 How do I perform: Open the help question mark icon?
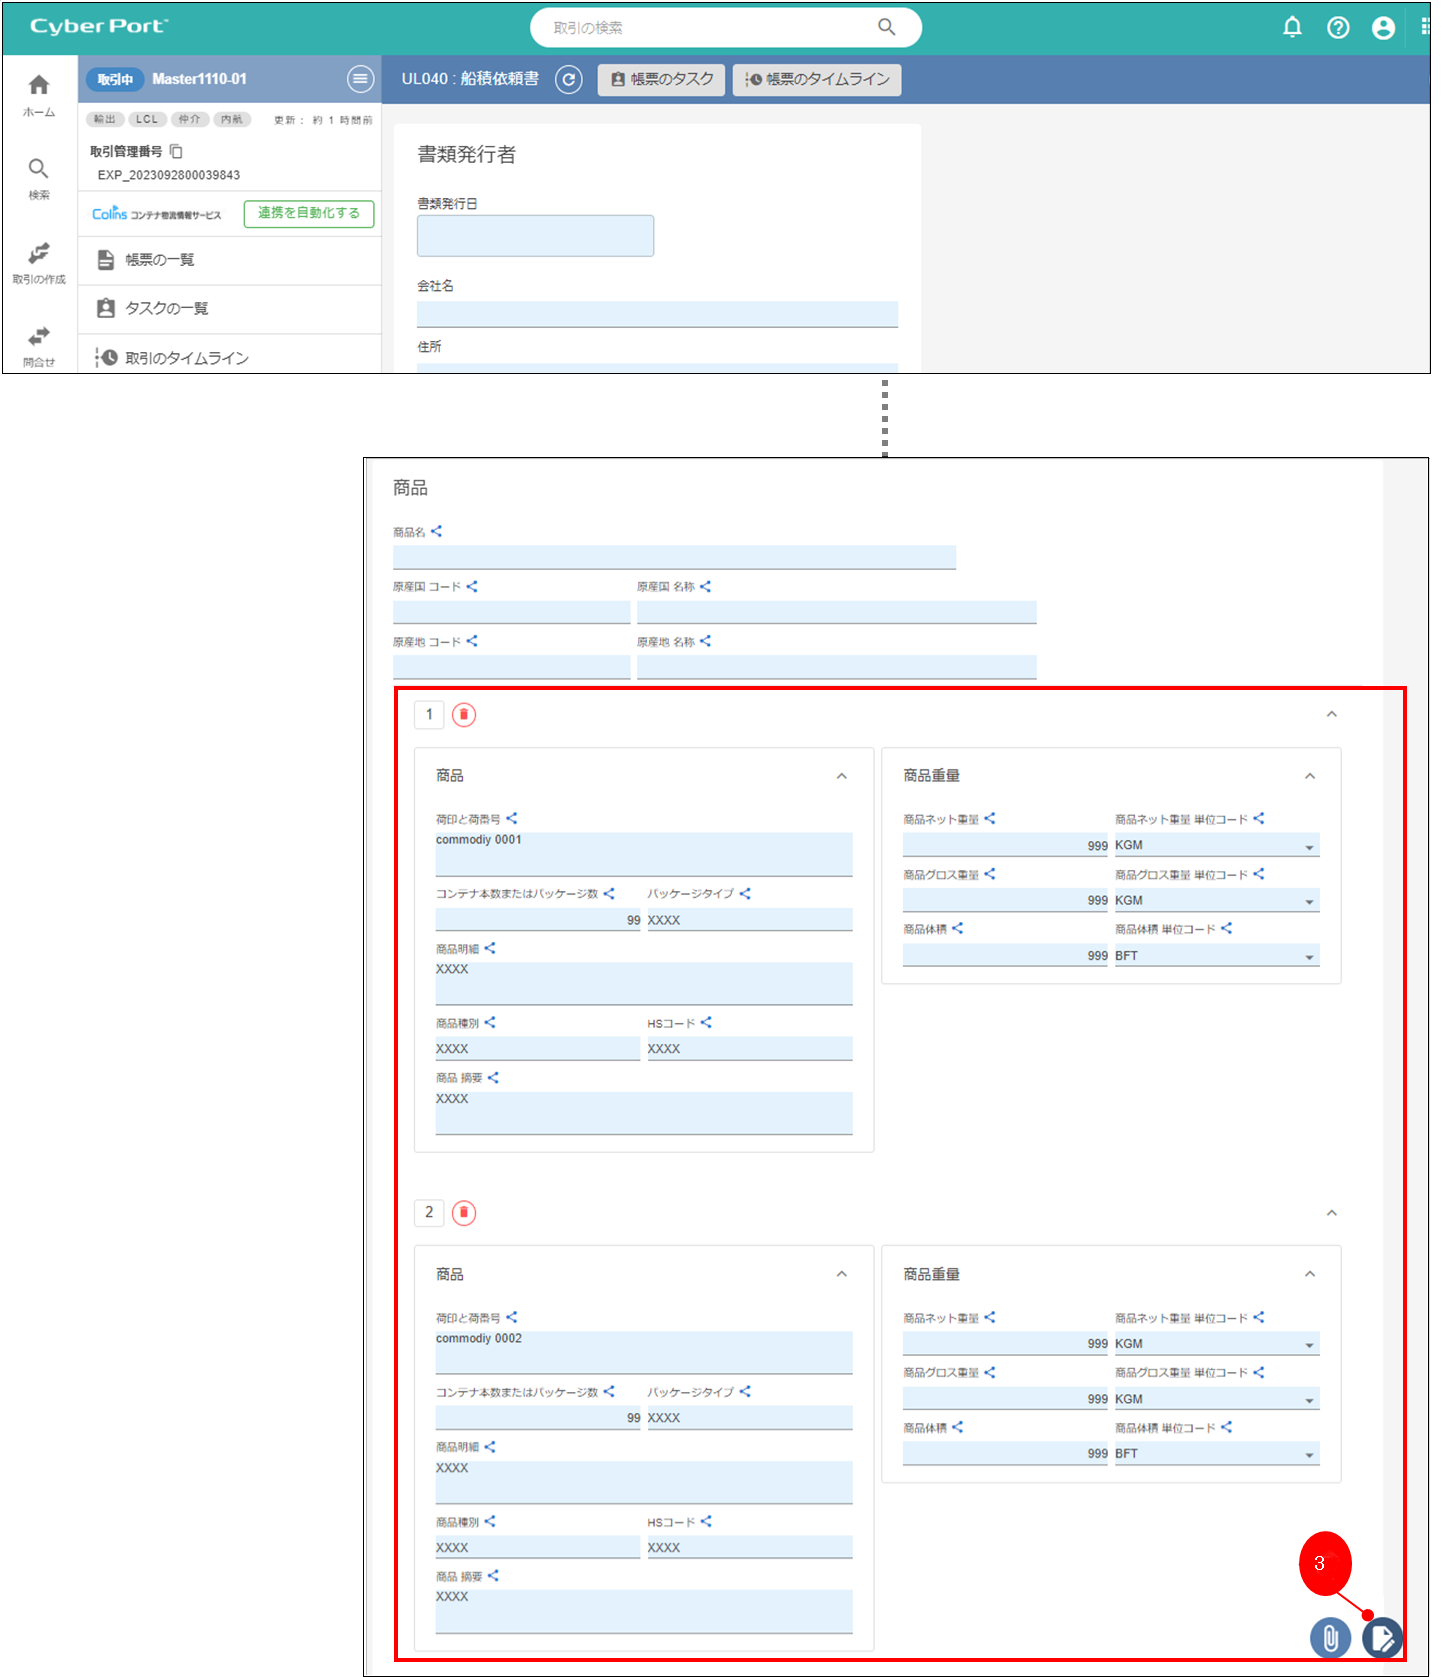coord(1338,28)
